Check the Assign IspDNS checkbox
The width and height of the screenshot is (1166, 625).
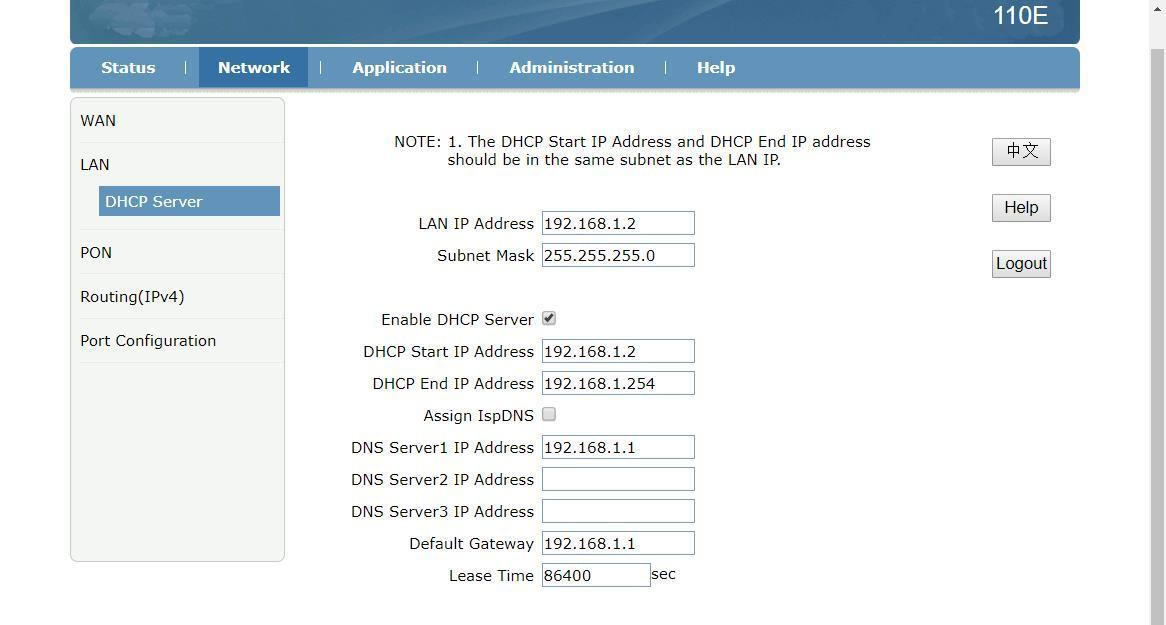[549, 414]
